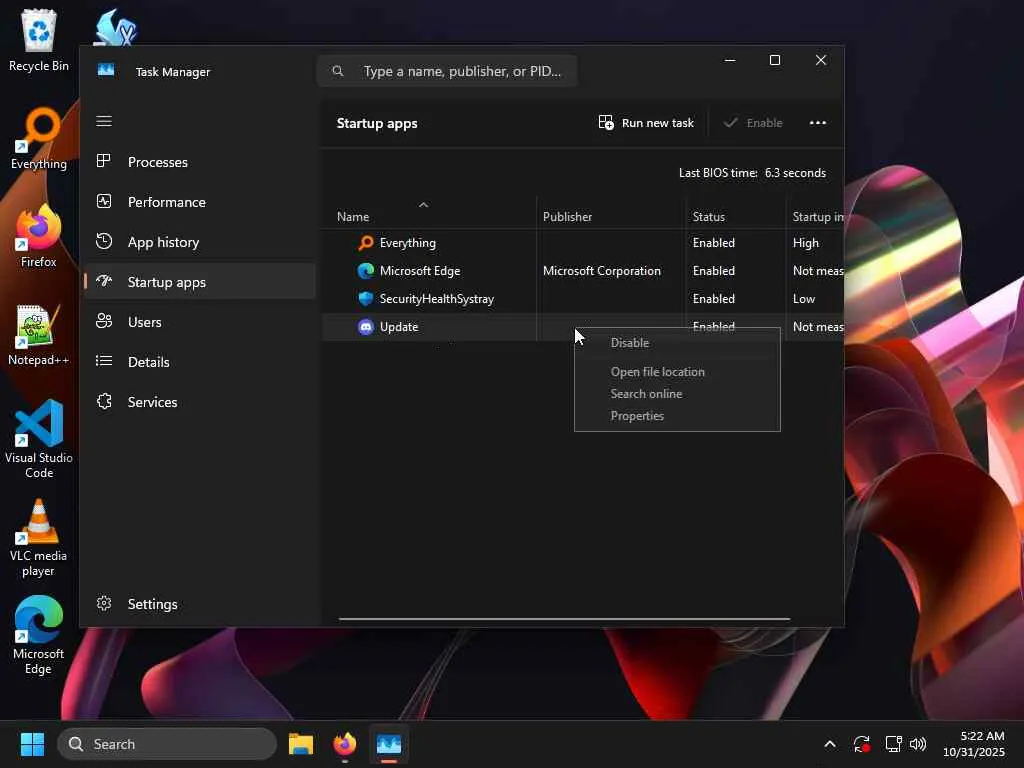Screen dimensions: 1024x768
Task: Switch to the App history tab
Action: click(200, 242)
